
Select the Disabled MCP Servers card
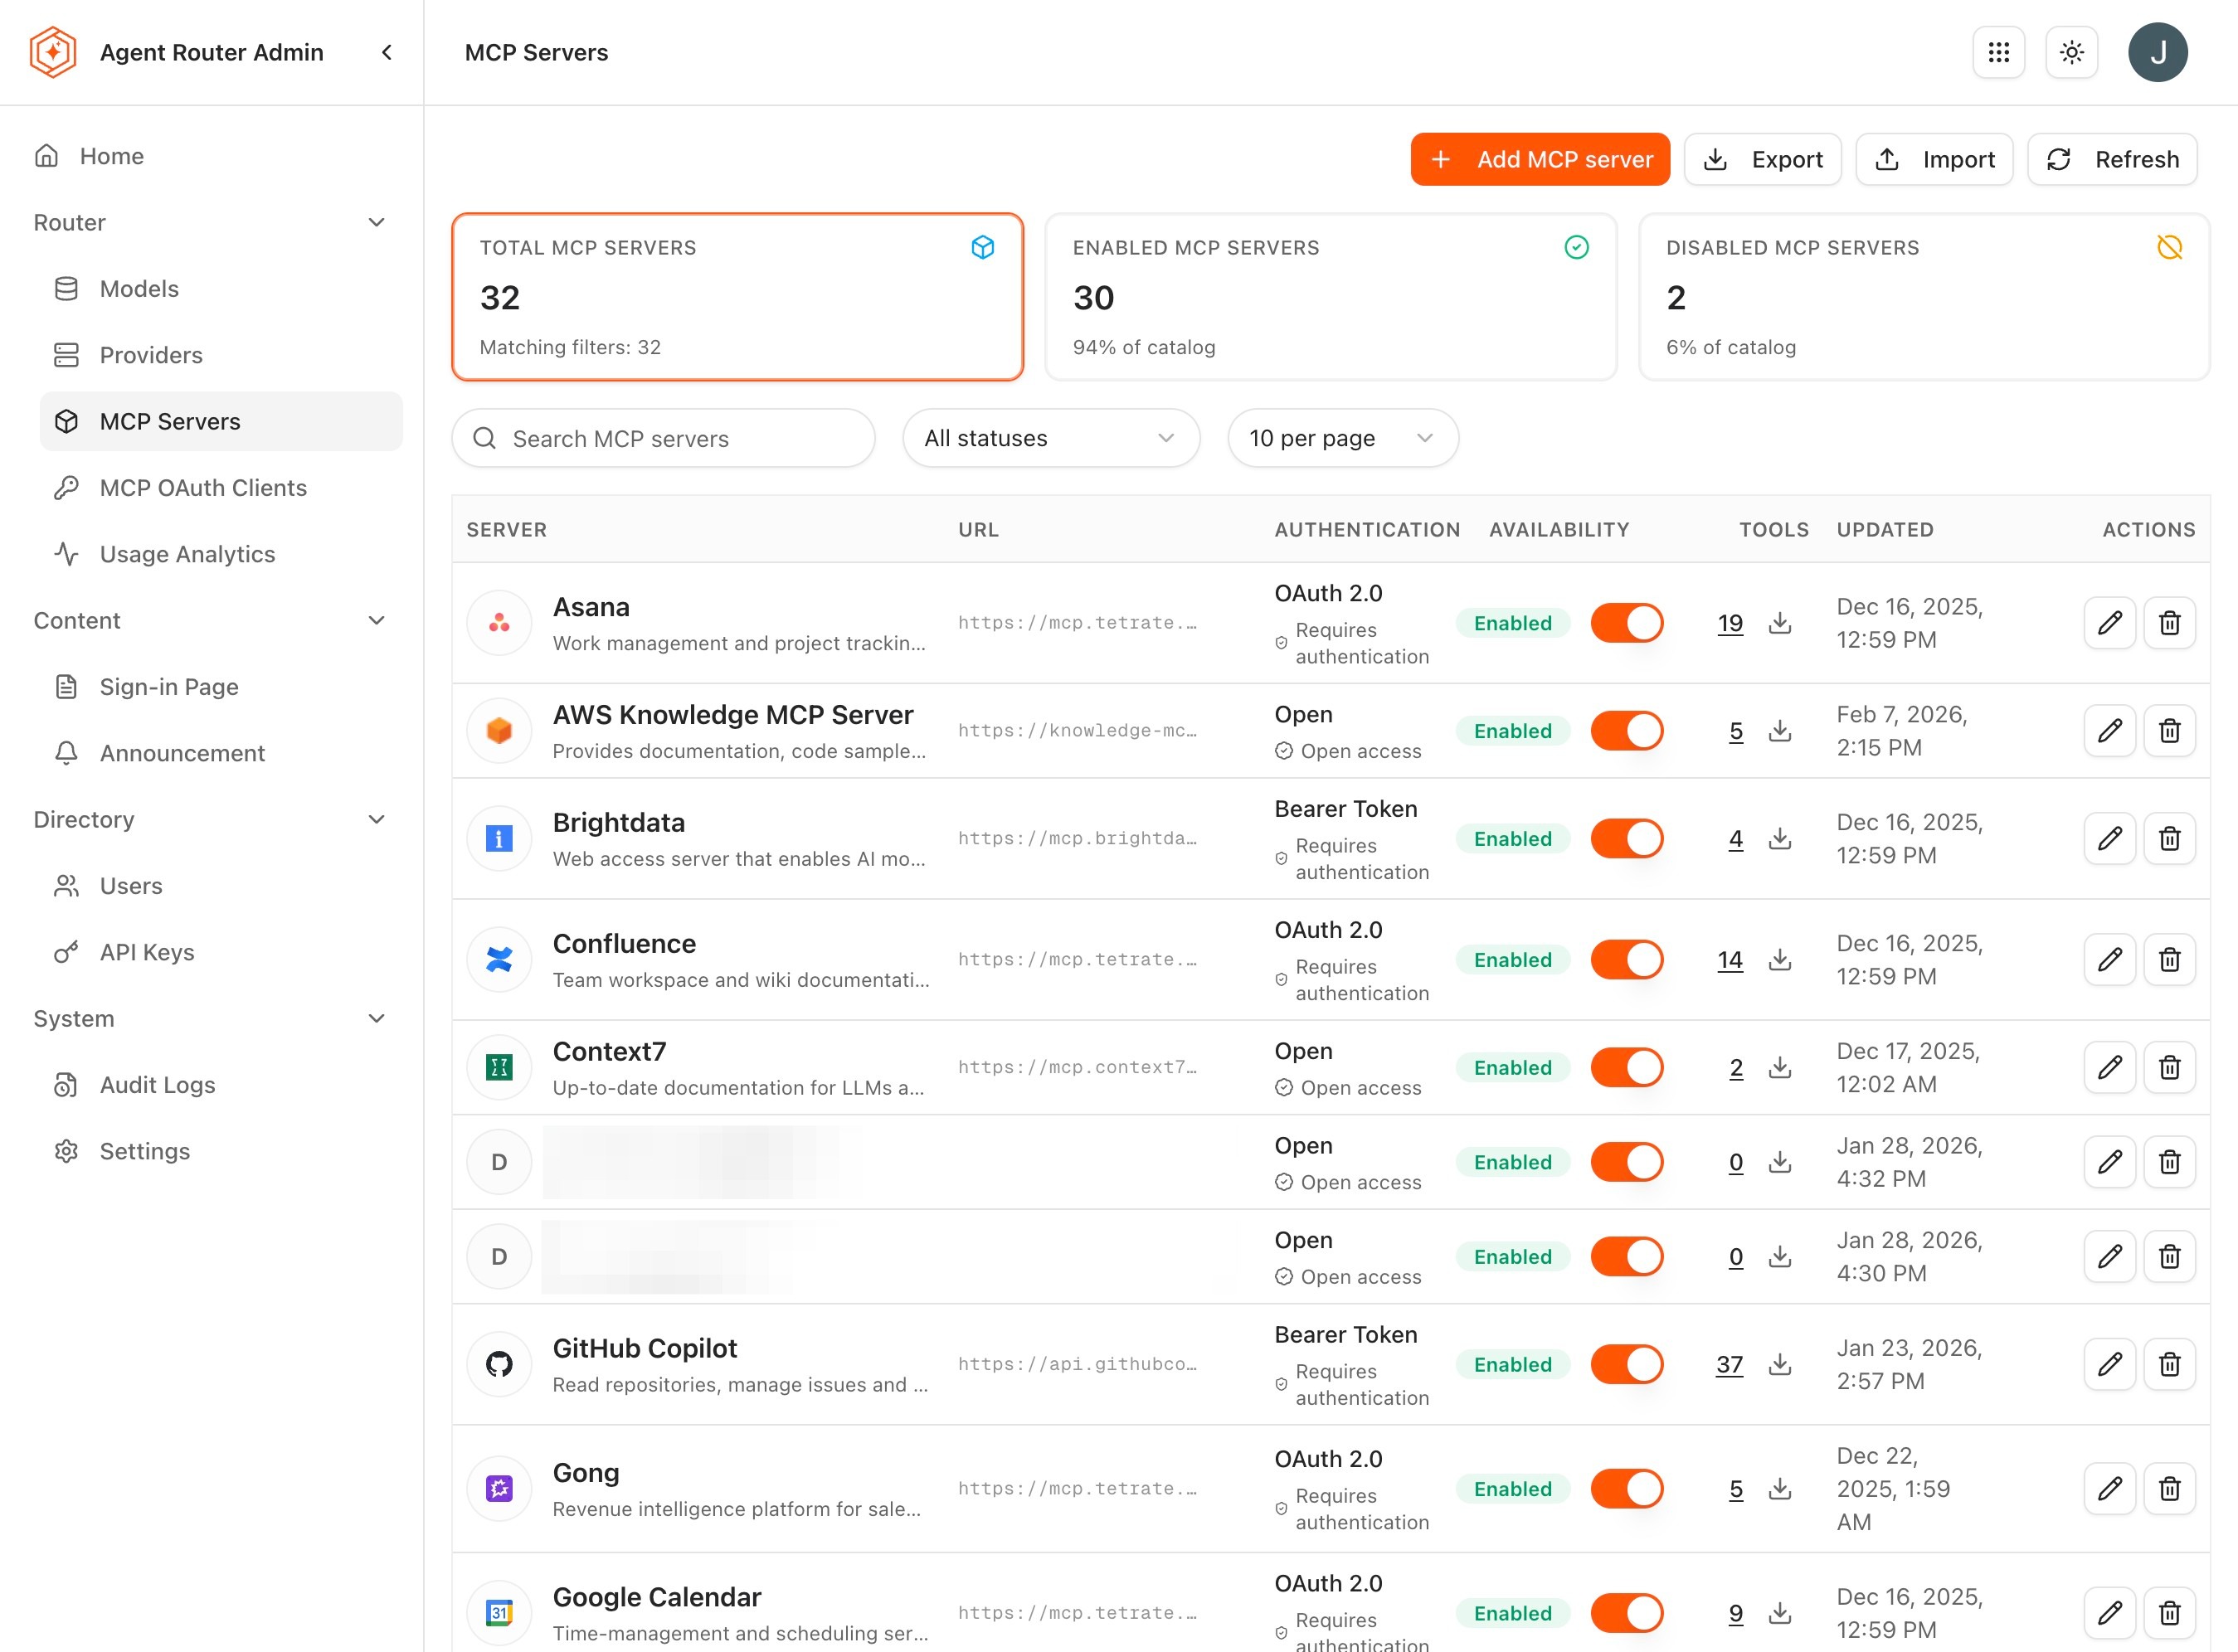(x=1924, y=297)
